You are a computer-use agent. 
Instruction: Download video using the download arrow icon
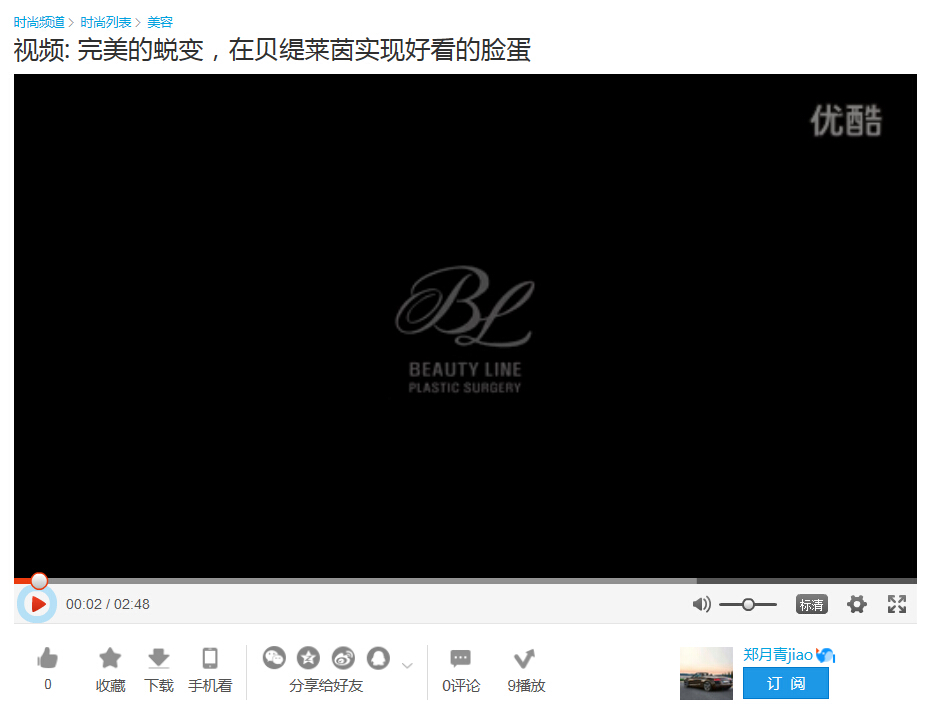(158, 658)
